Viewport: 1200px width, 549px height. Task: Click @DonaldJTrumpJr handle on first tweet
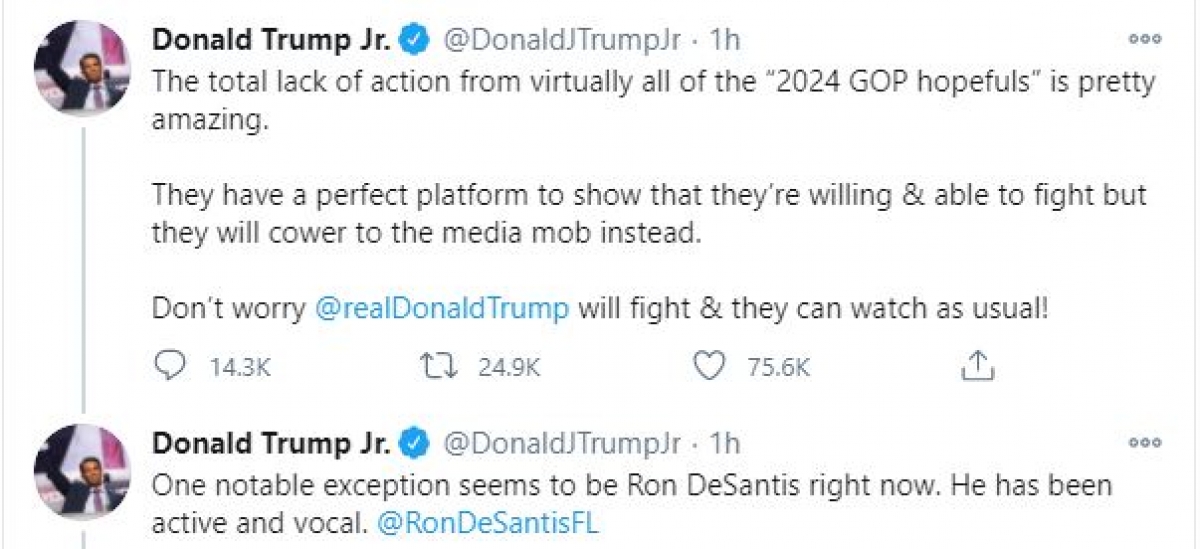tap(562, 42)
